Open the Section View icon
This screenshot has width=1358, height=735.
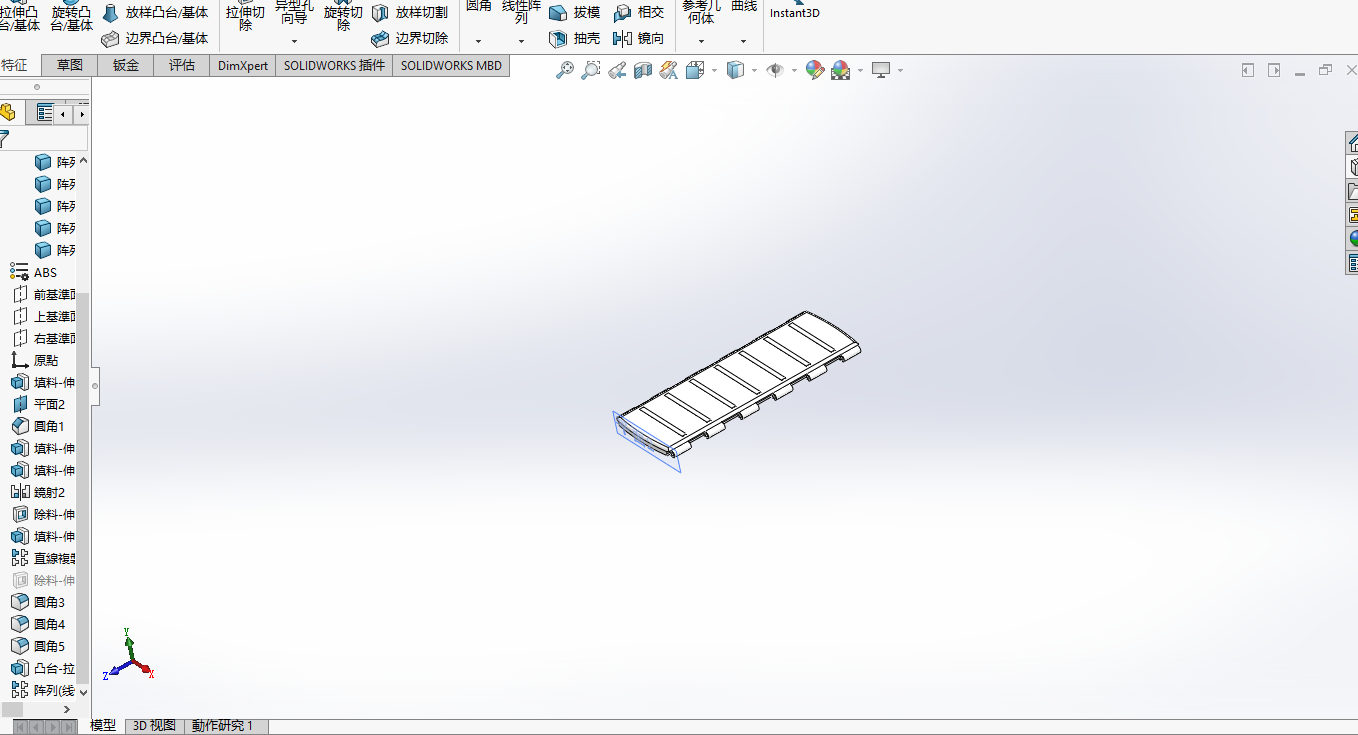tap(643, 70)
